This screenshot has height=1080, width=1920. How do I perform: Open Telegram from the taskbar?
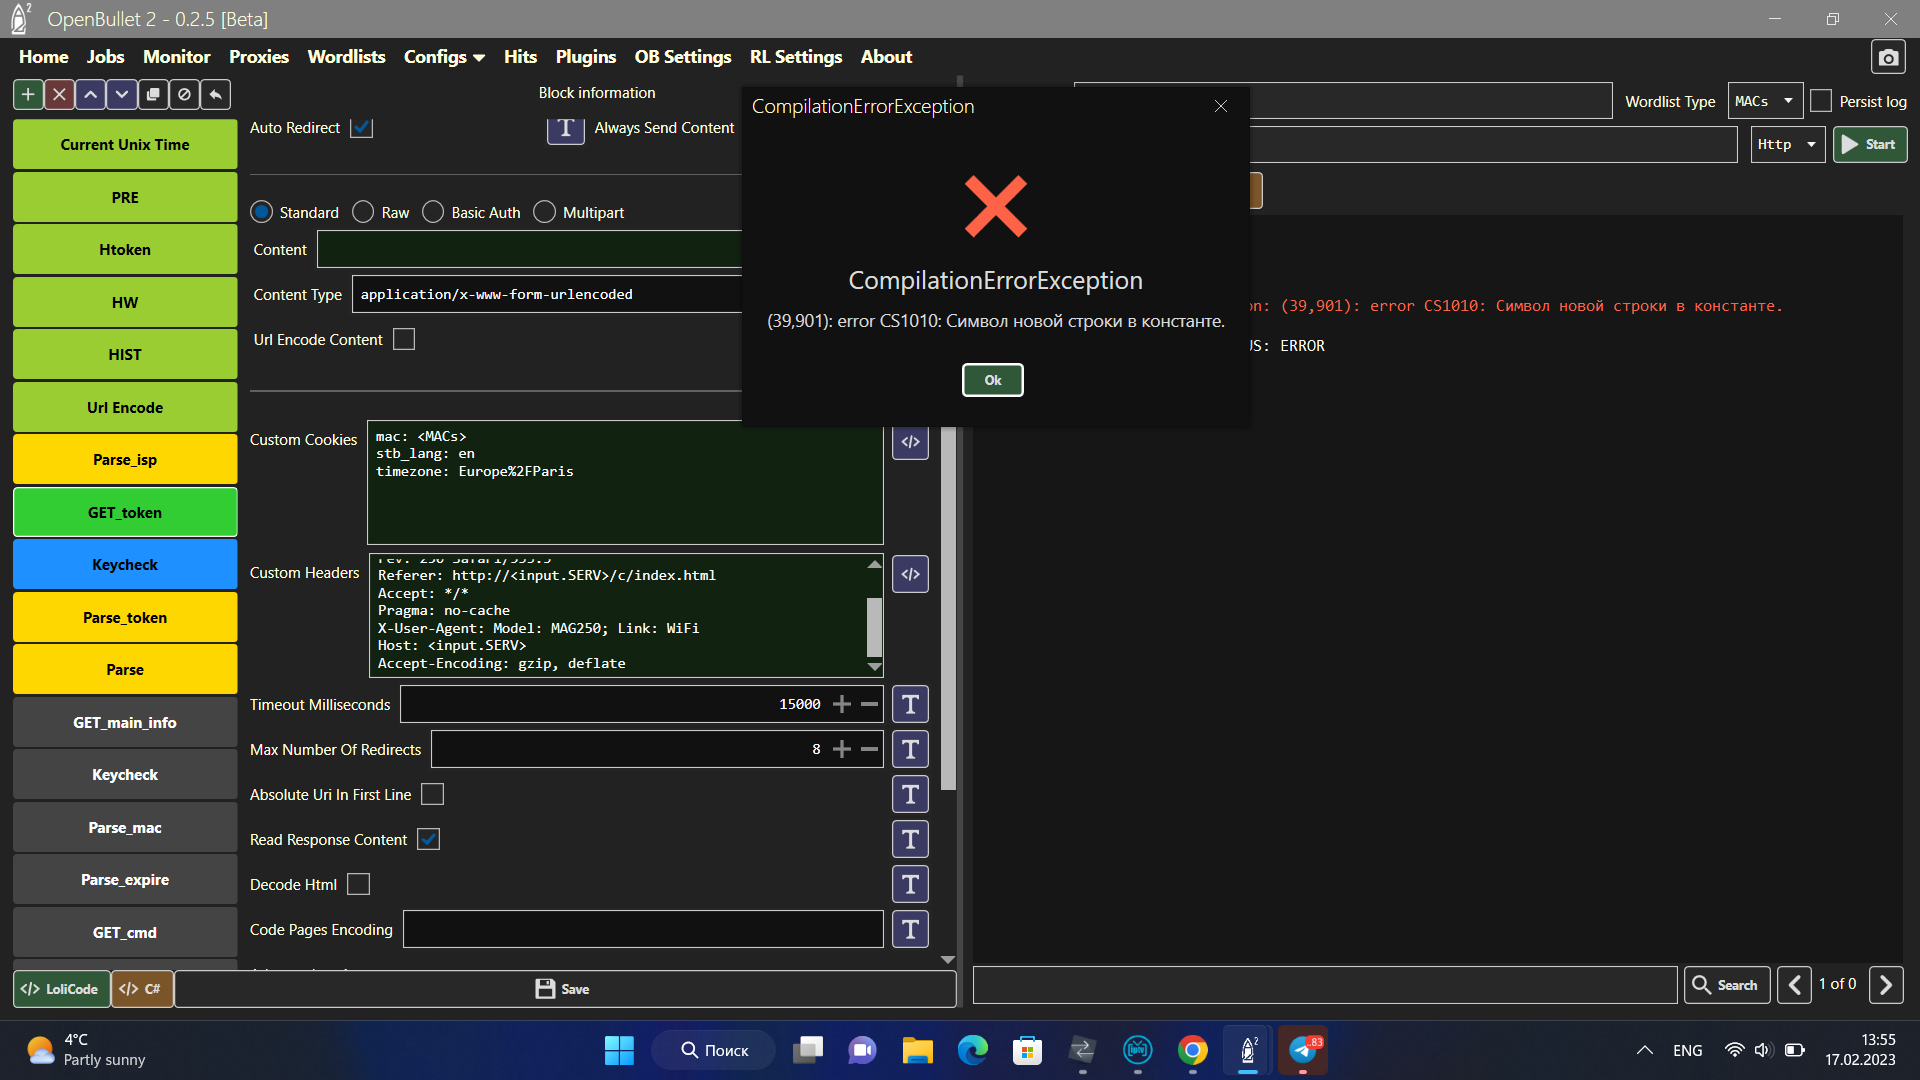pyautogui.click(x=1303, y=1050)
